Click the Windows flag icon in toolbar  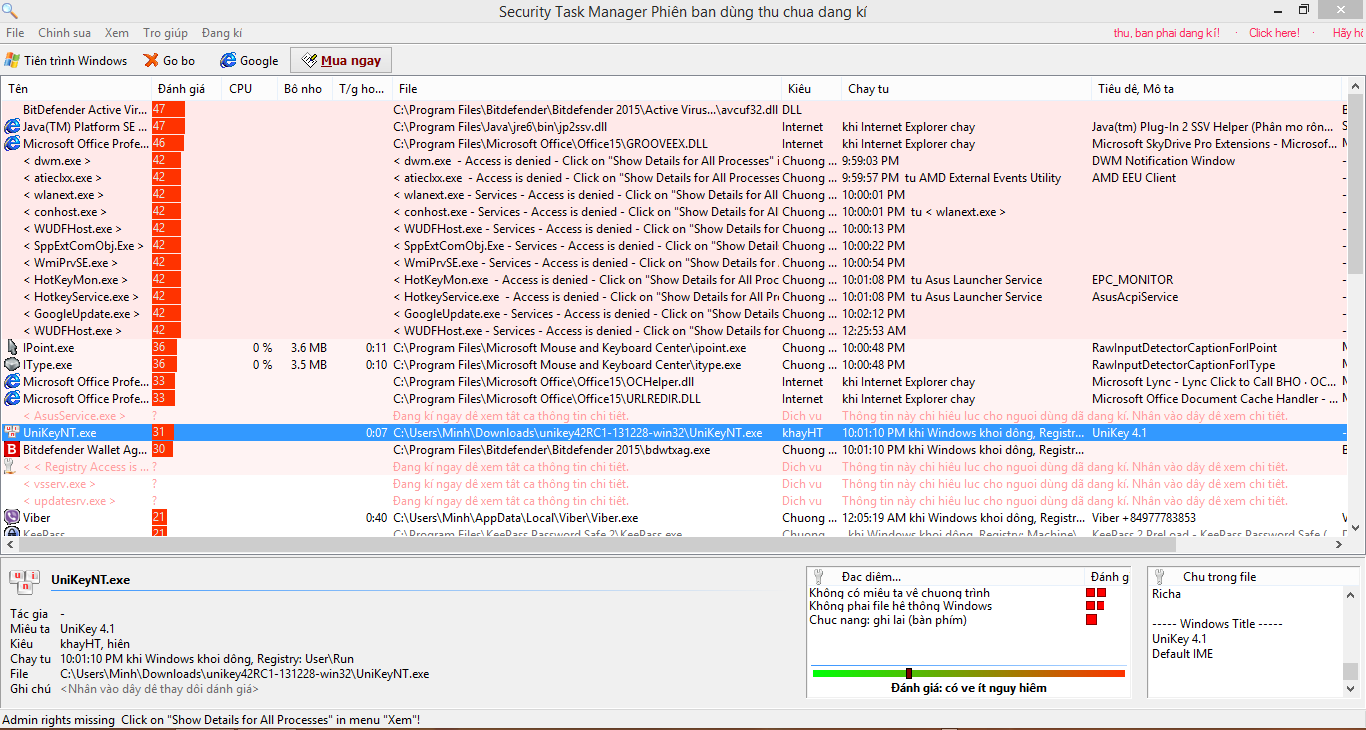click(x=13, y=60)
